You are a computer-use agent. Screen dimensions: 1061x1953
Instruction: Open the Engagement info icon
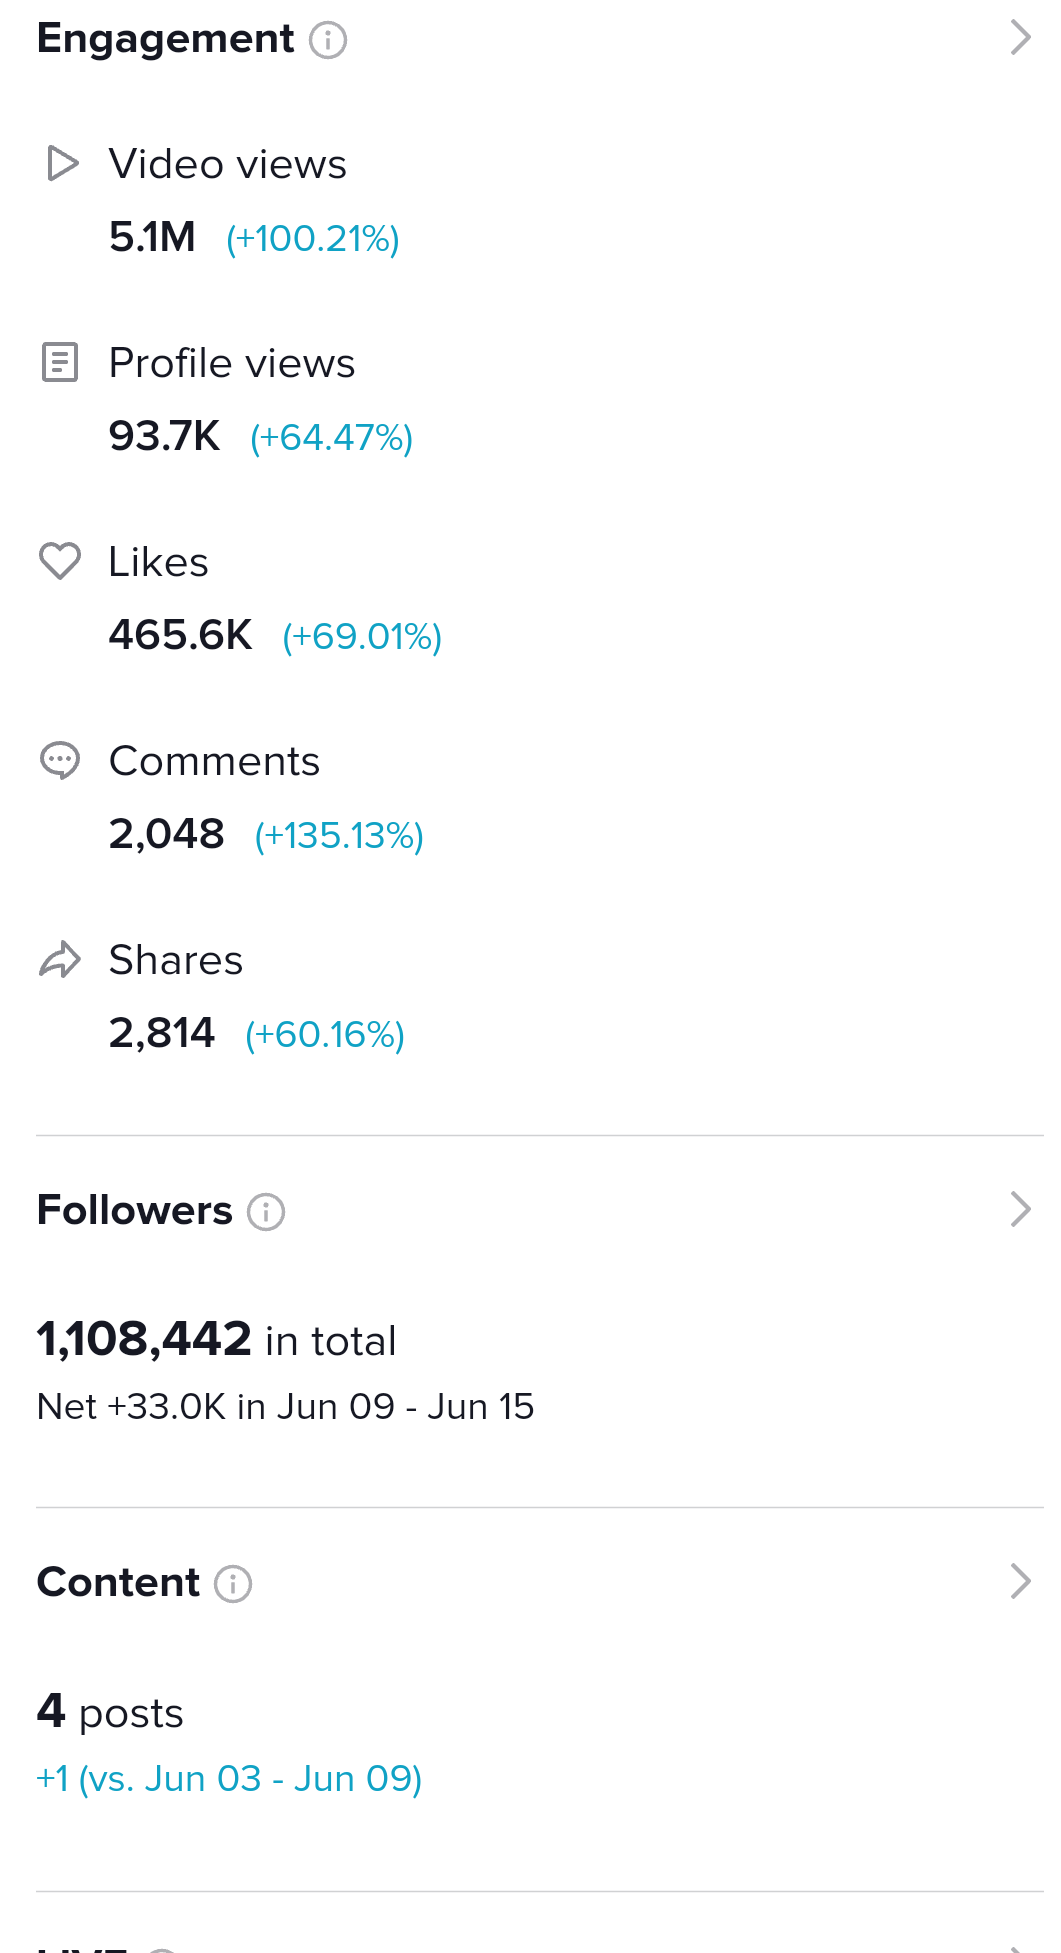328,40
